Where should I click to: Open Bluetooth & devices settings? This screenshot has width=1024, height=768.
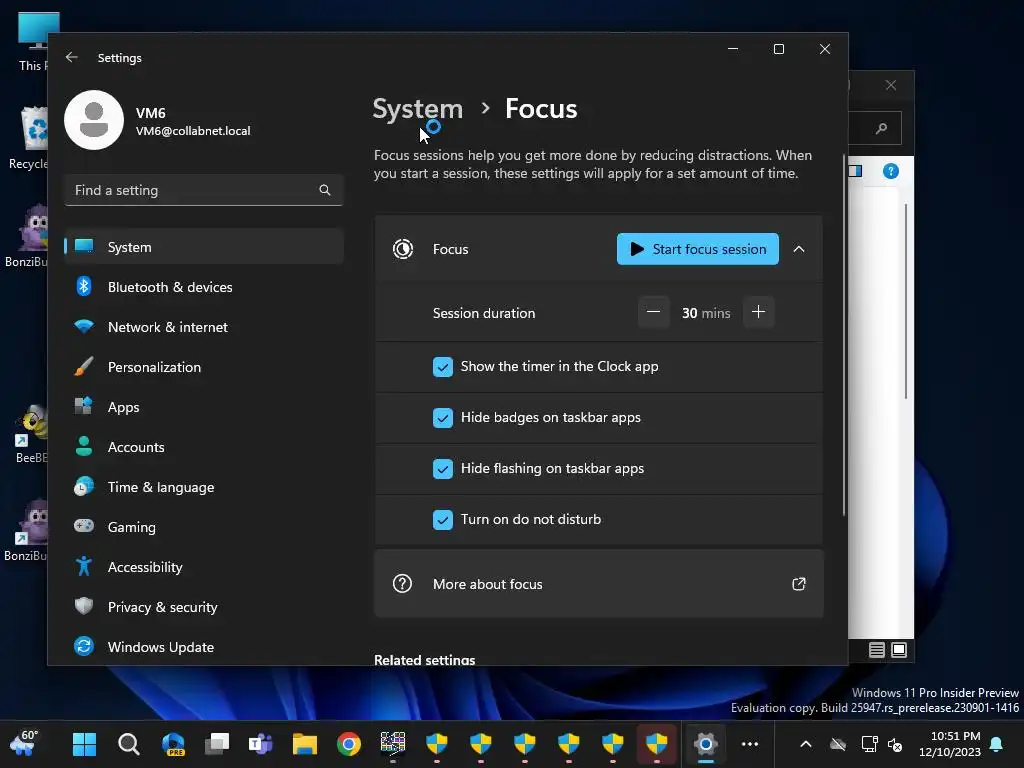[x=204, y=287]
